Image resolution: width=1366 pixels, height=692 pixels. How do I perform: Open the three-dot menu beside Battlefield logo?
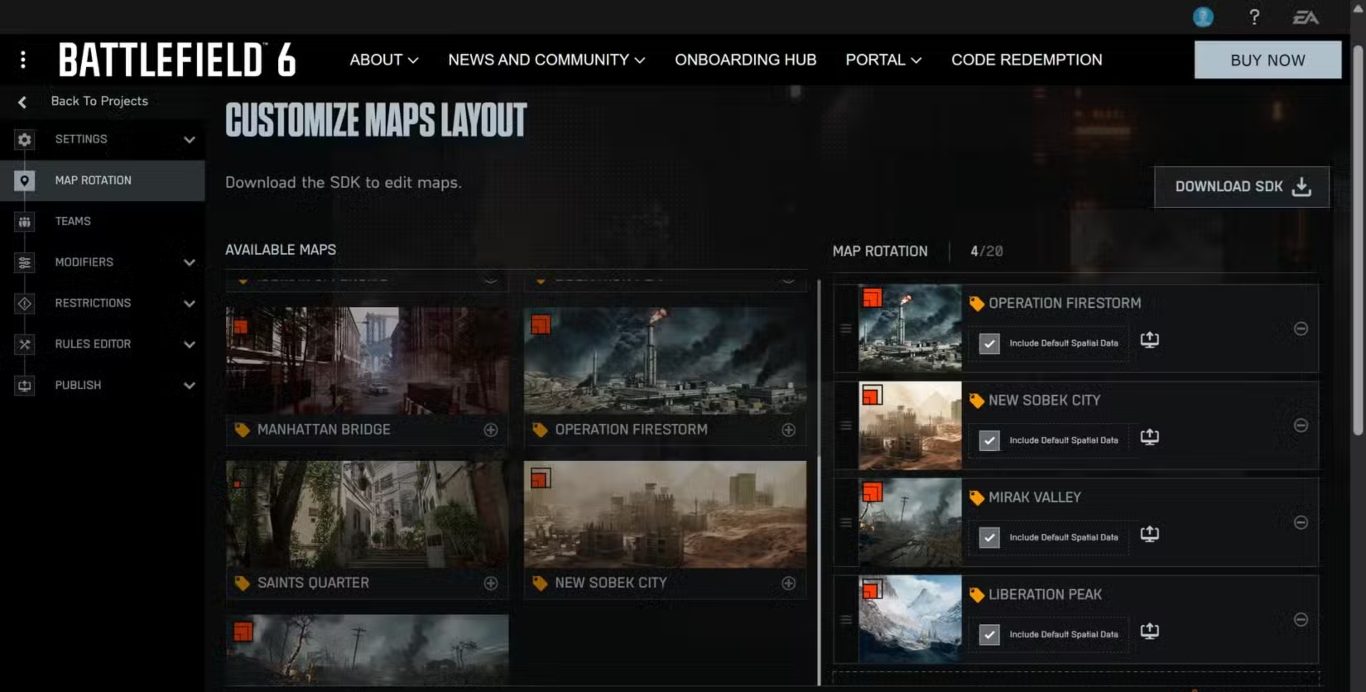point(23,60)
